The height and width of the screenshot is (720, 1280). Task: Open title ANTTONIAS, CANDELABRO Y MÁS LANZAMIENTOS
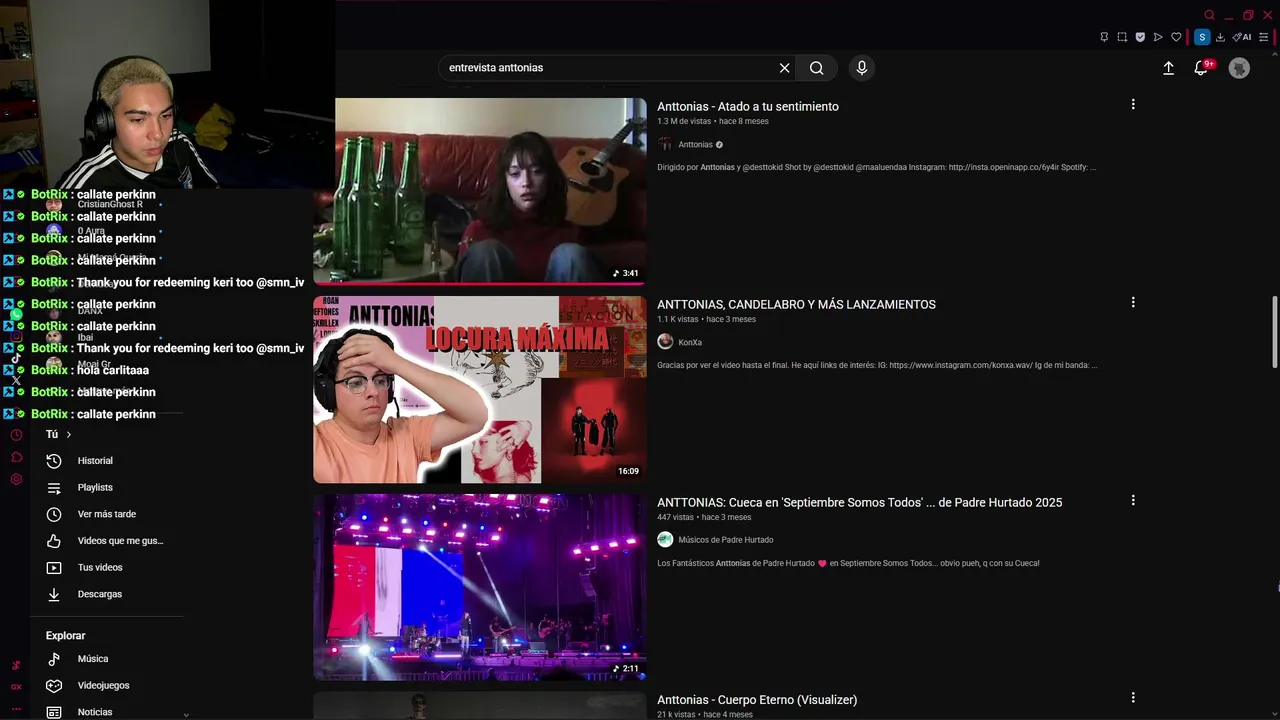(796, 304)
